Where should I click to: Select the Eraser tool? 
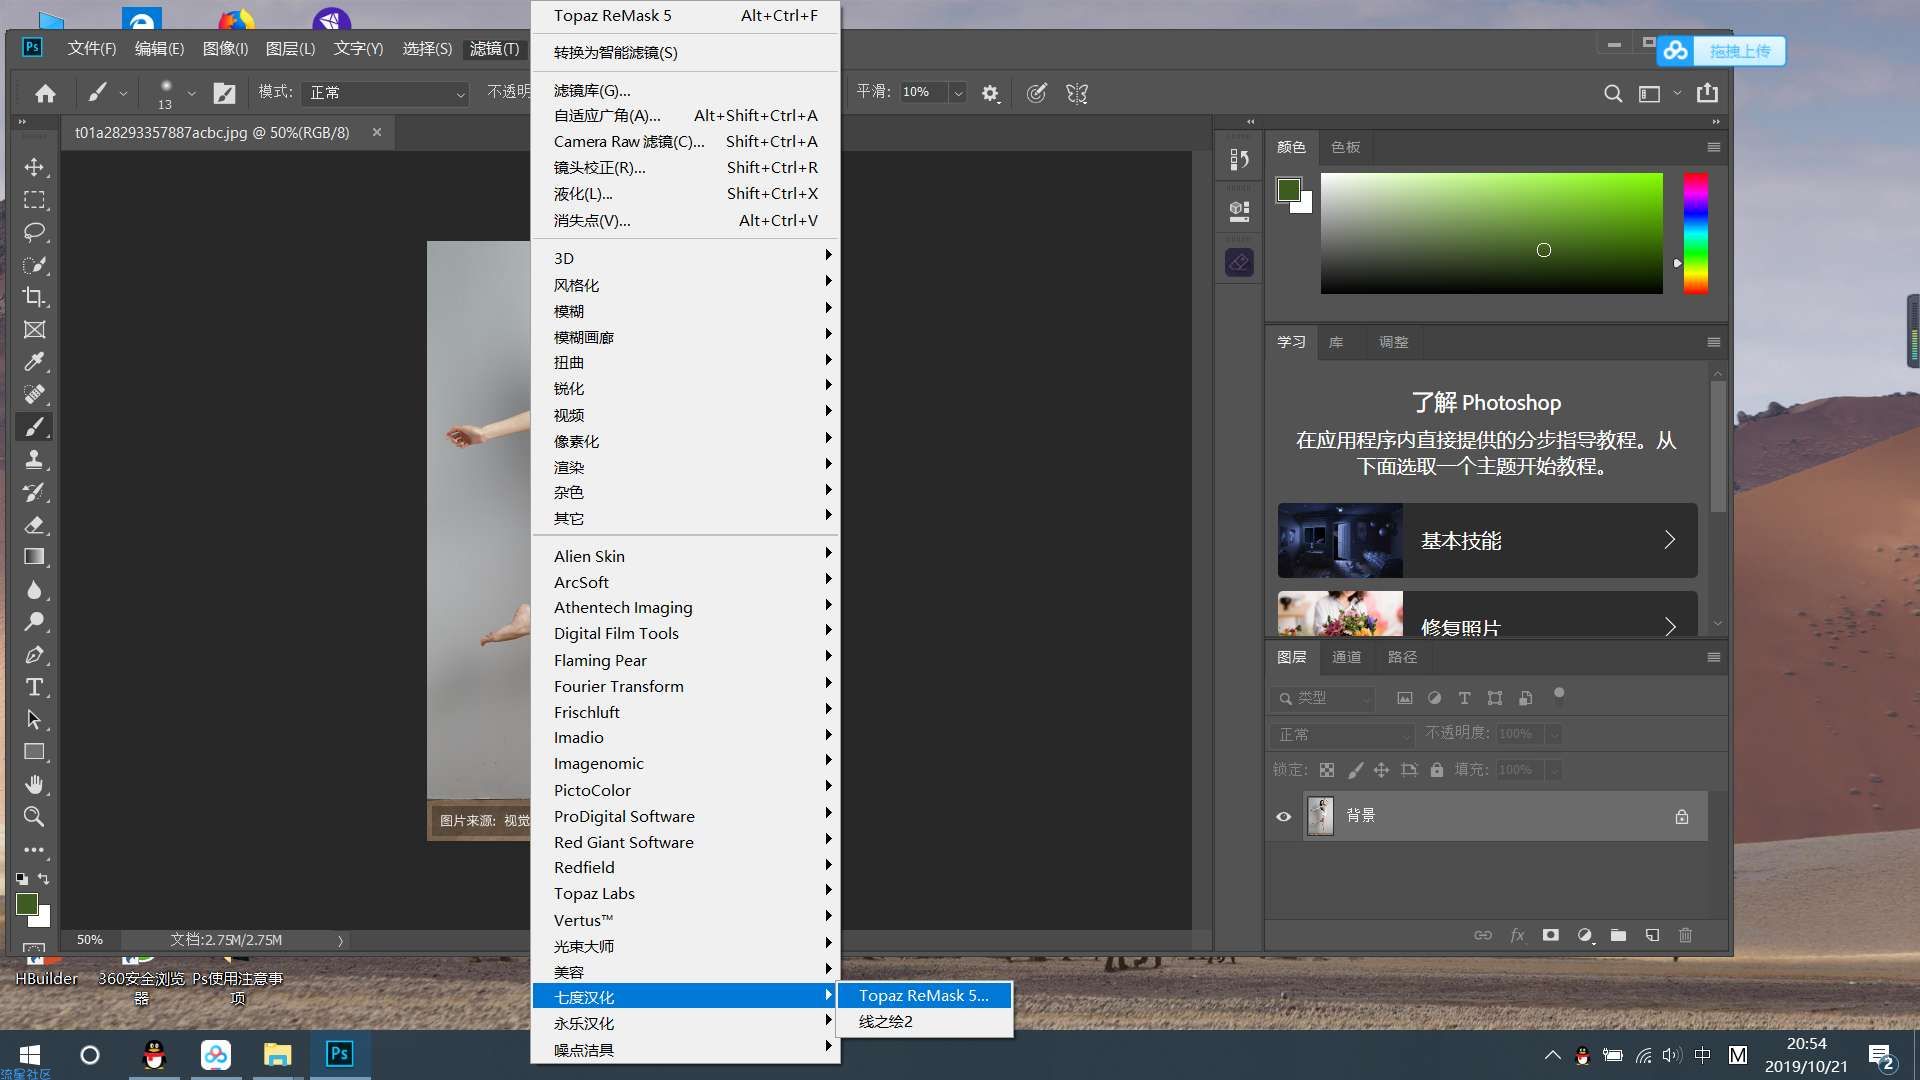click(x=34, y=524)
